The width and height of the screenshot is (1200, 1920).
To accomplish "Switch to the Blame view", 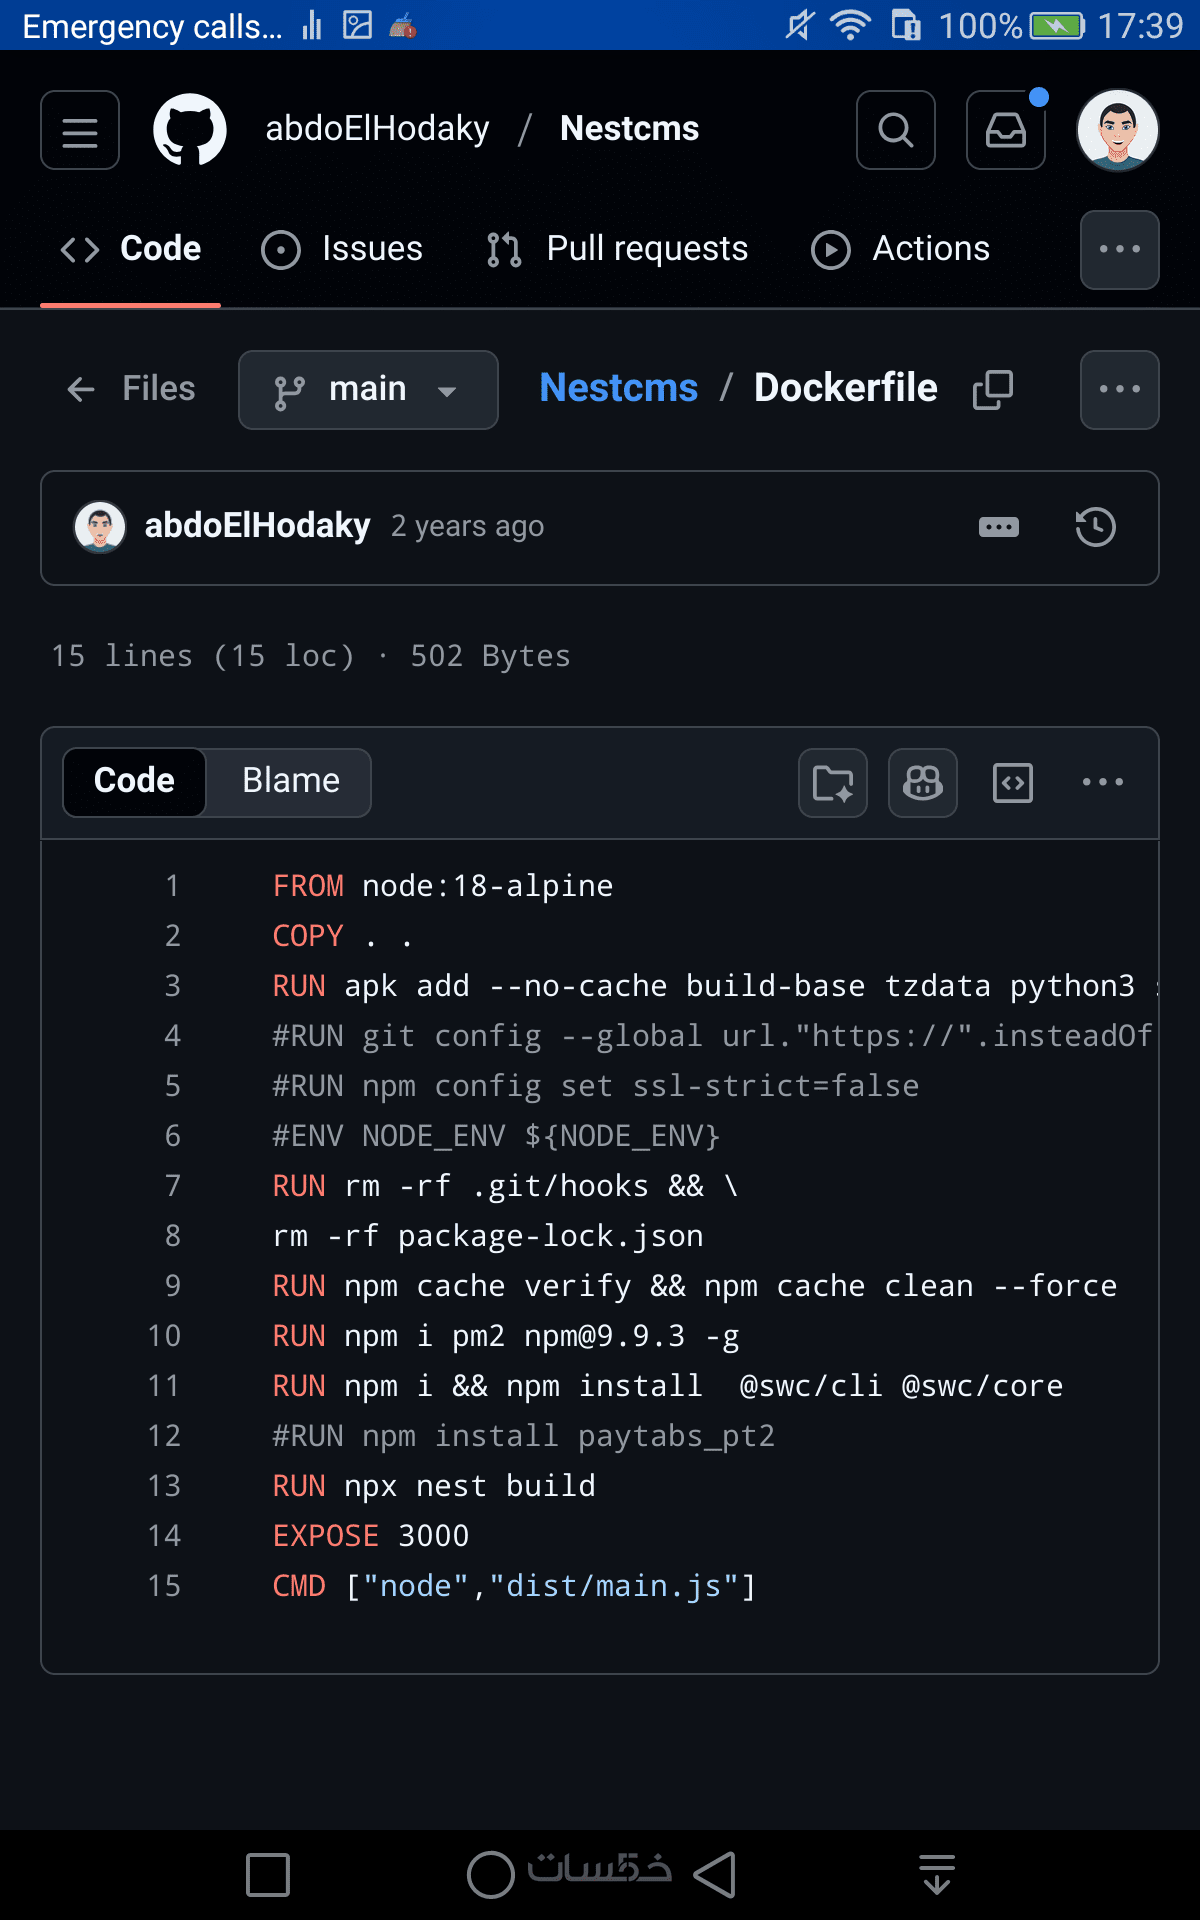I will coord(290,781).
